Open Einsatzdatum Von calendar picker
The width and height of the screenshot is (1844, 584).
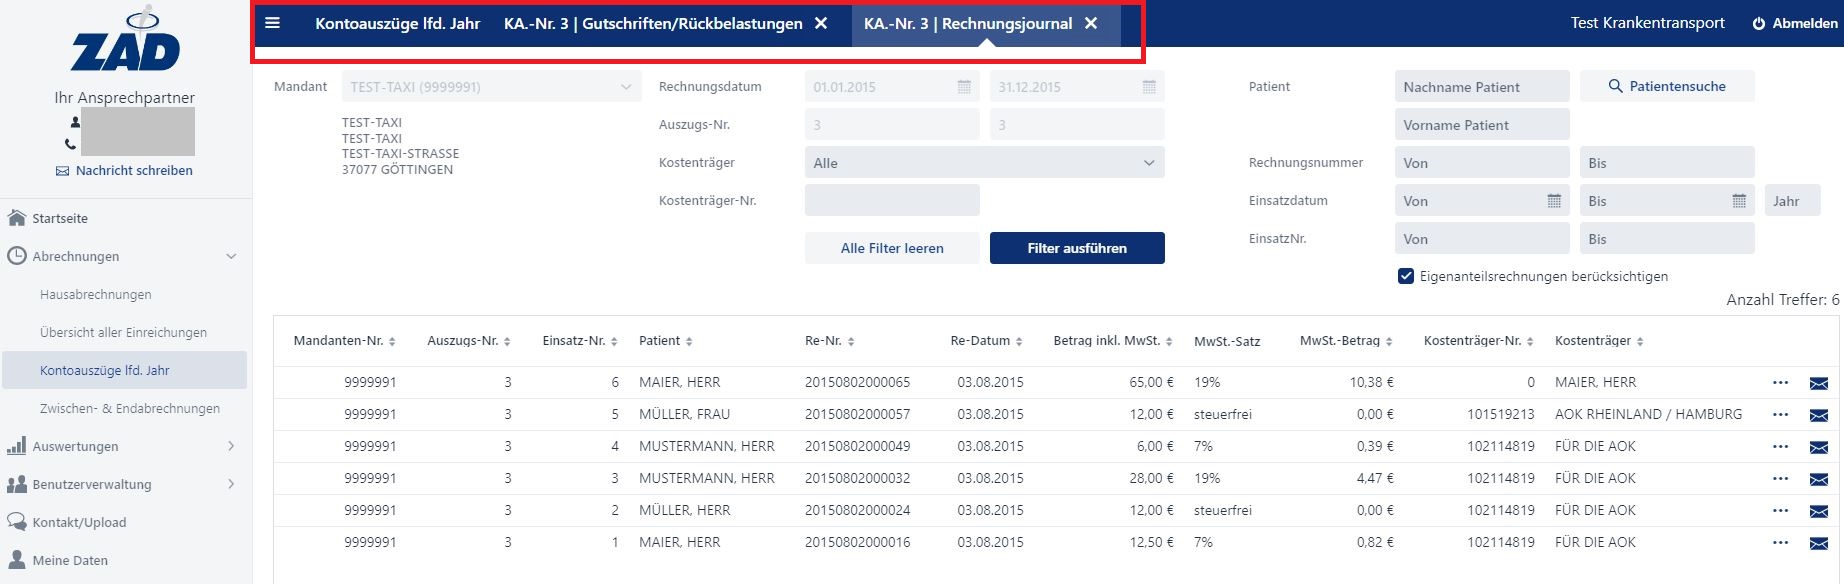point(1554,201)
